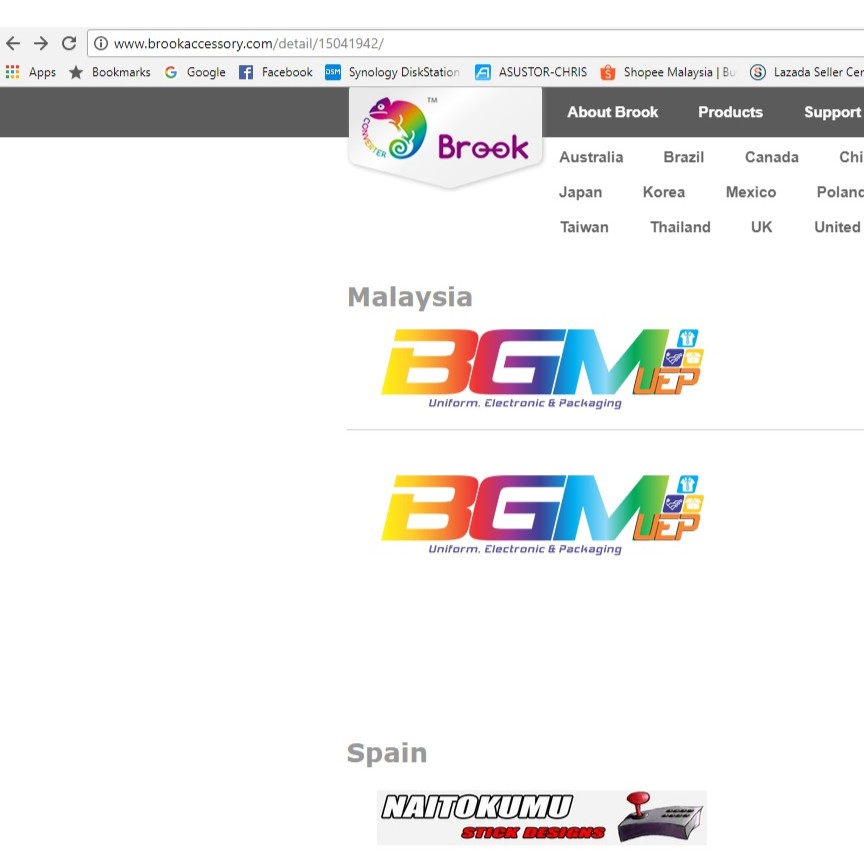Click the first BGM UEP logo under Malaysia
The image size is (864, 864).
coord(541,368)
